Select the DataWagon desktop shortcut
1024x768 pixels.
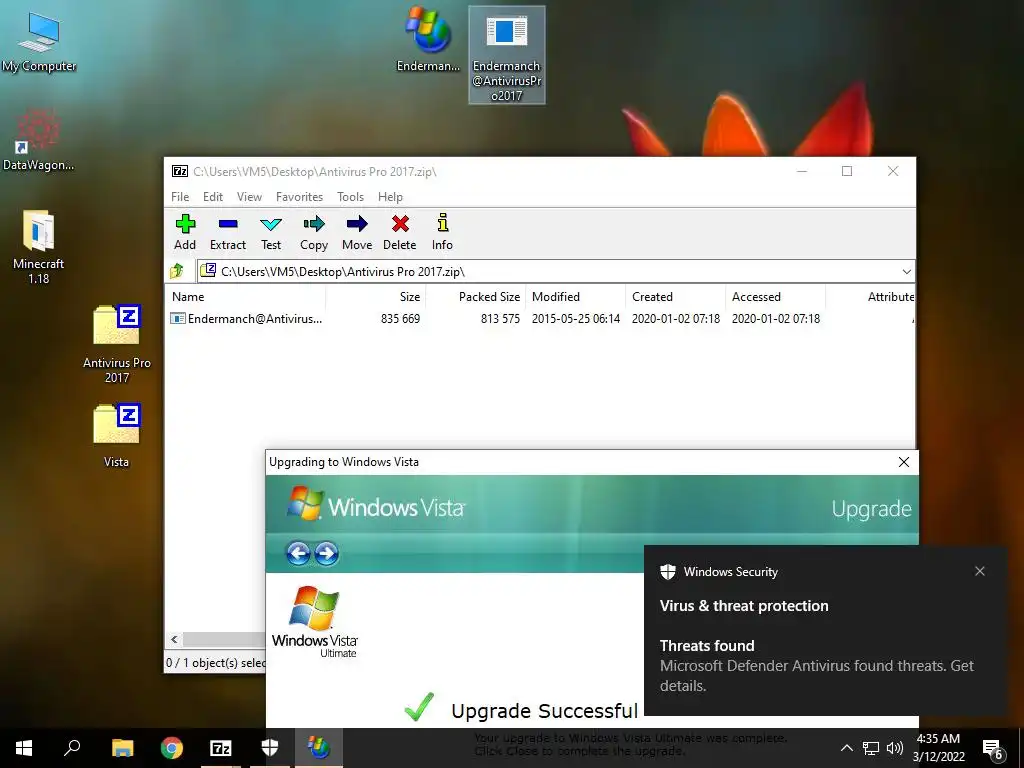tap(39, 140)
